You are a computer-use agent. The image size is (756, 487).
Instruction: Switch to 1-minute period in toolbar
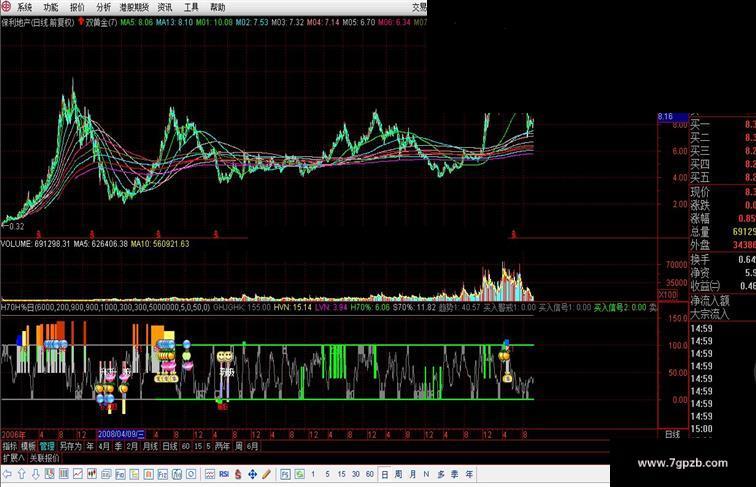tap(313, 474)
